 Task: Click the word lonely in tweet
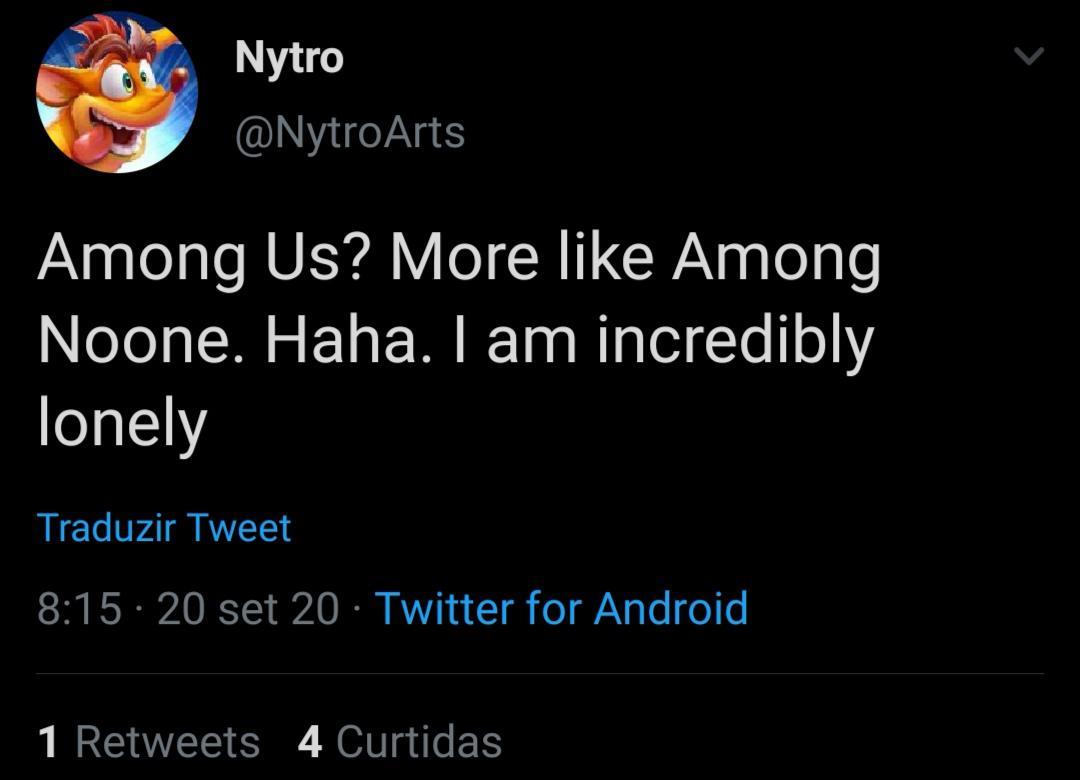[x=122, y=422]
